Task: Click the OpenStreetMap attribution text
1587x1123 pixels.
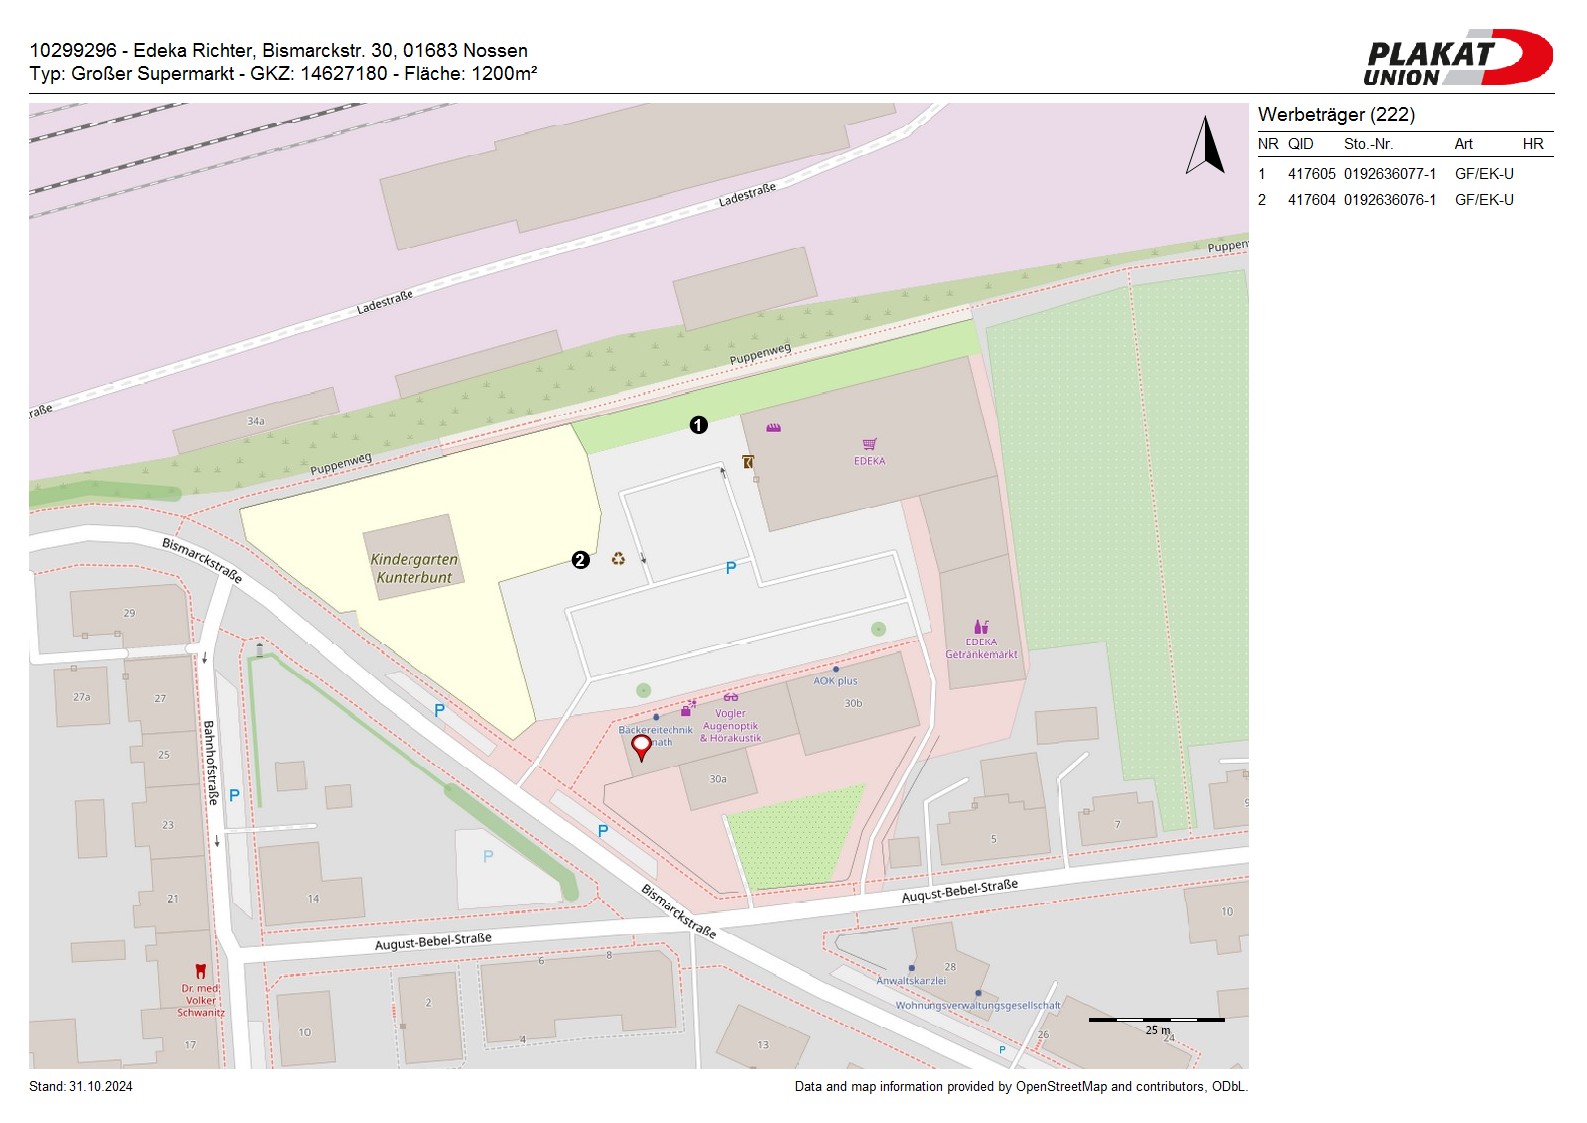Action: (x=1020, y=1087)
